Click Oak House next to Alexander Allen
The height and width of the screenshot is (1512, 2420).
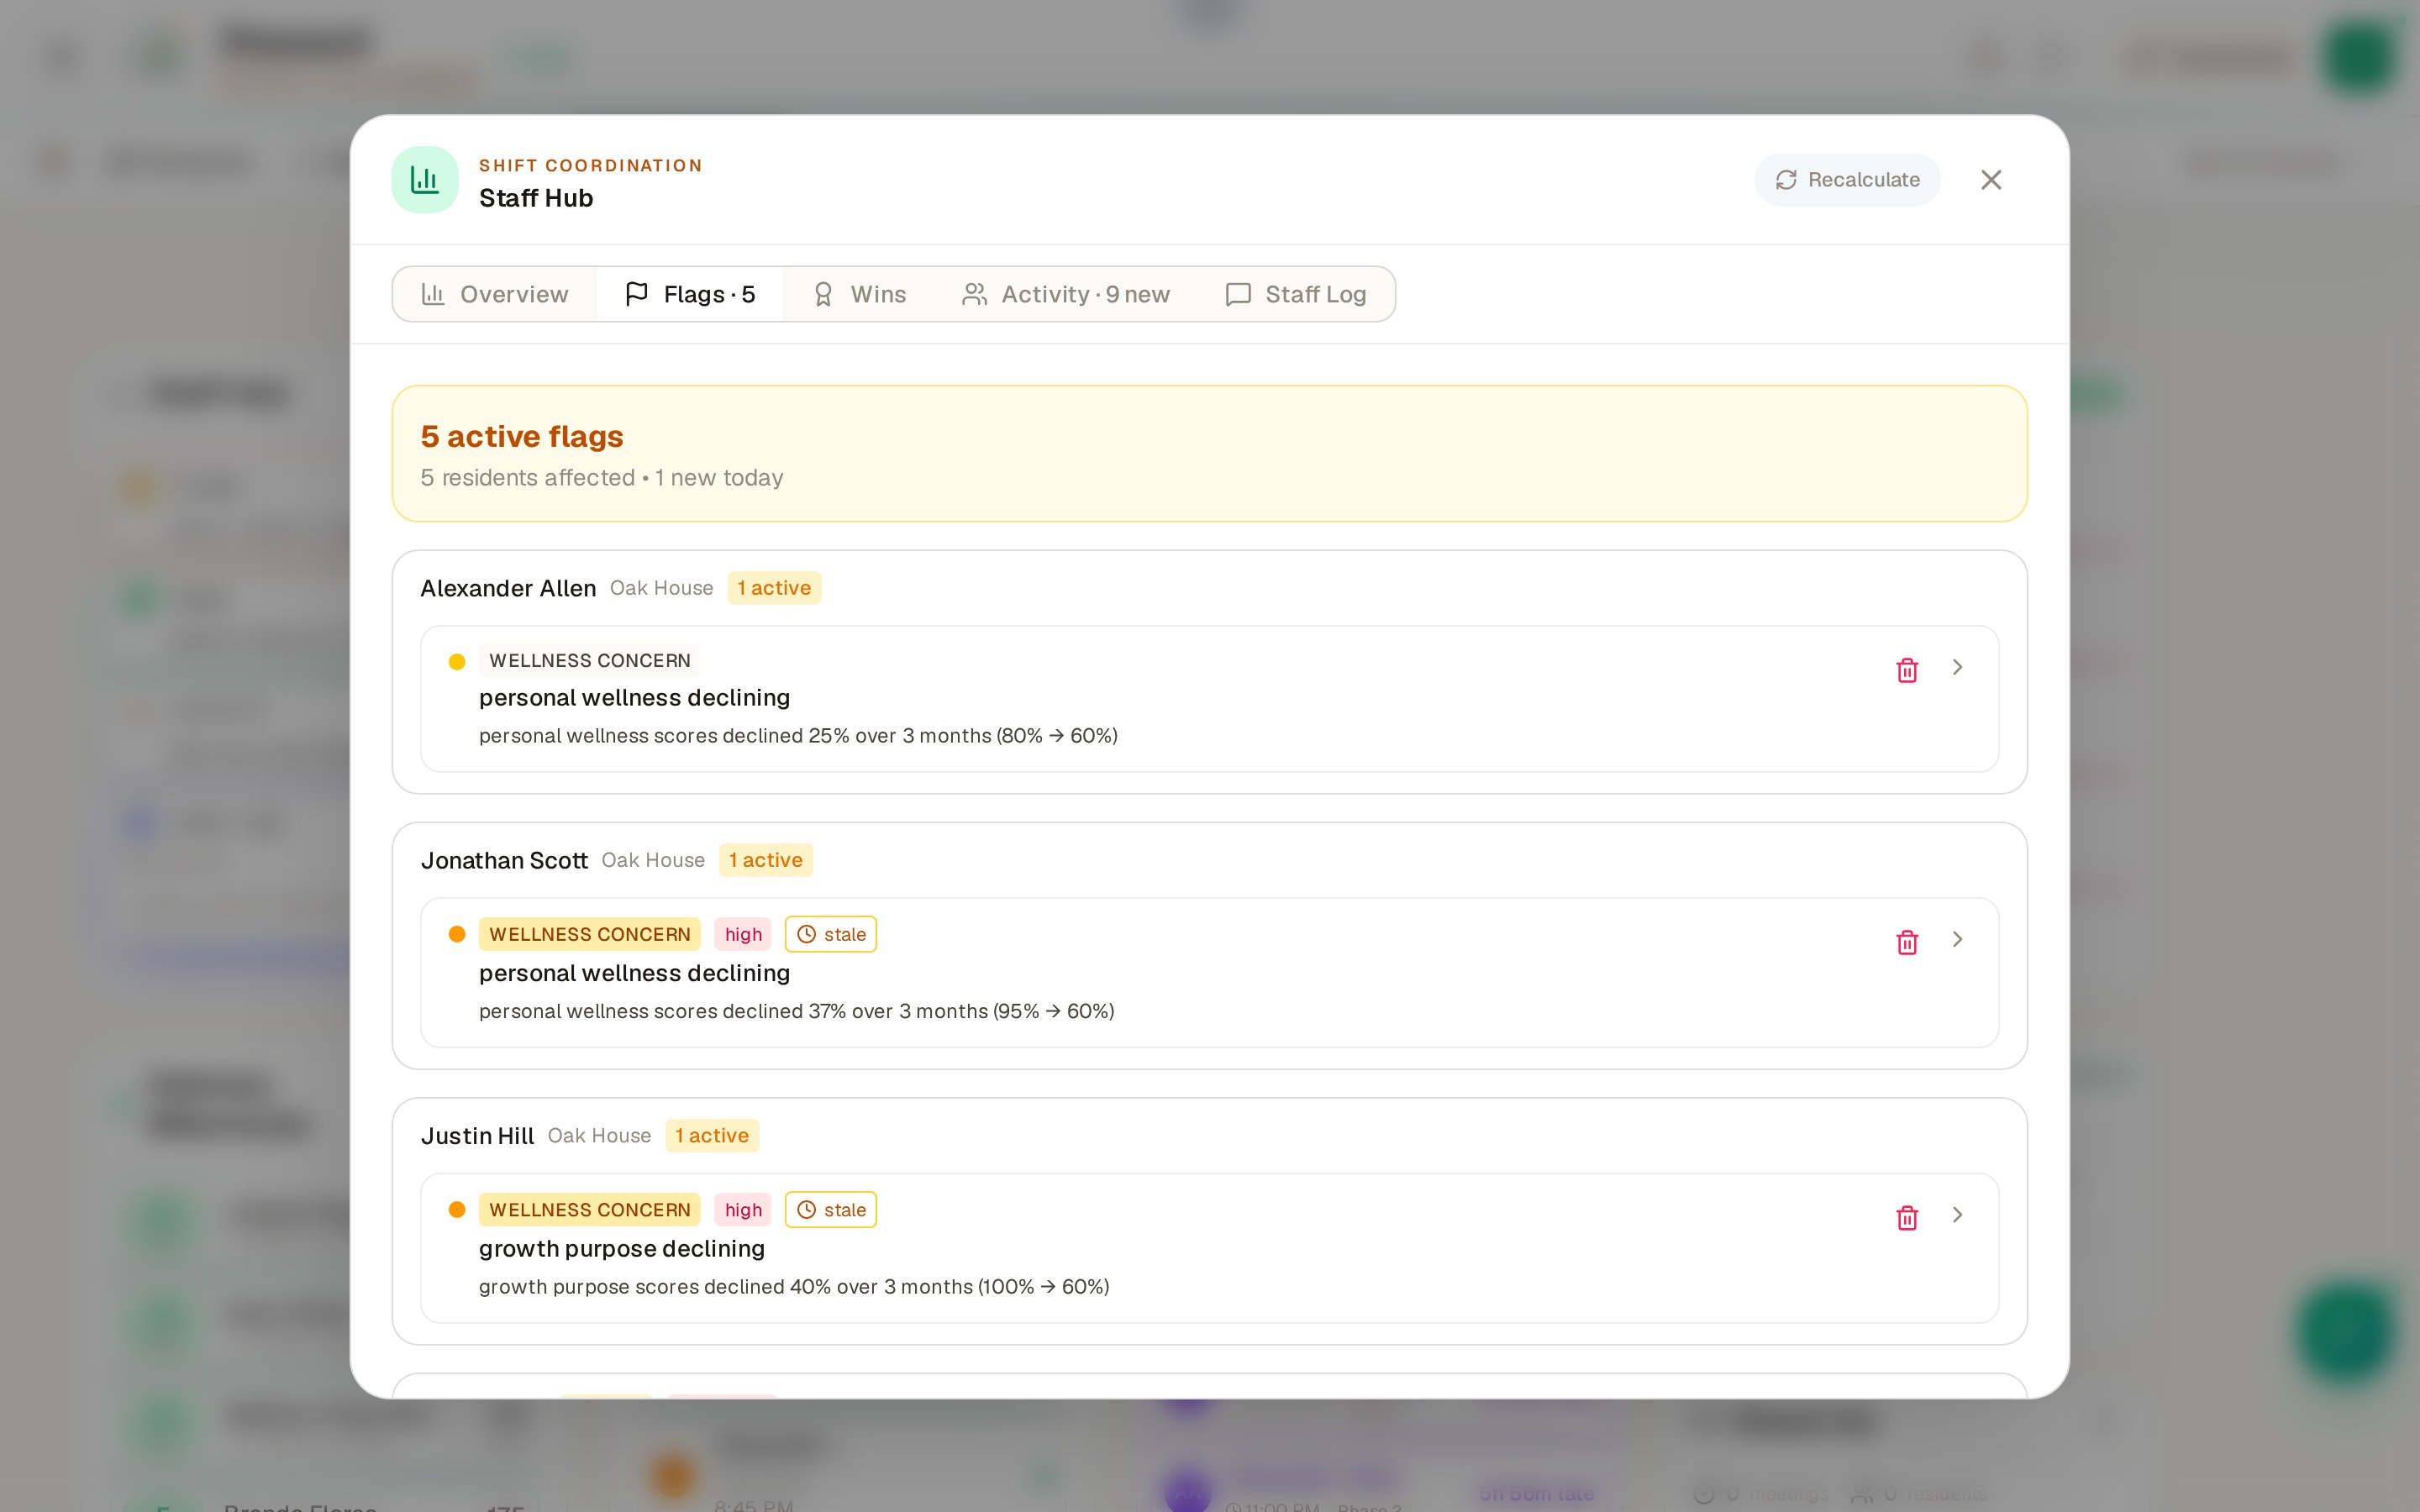(x=662, y=588)
